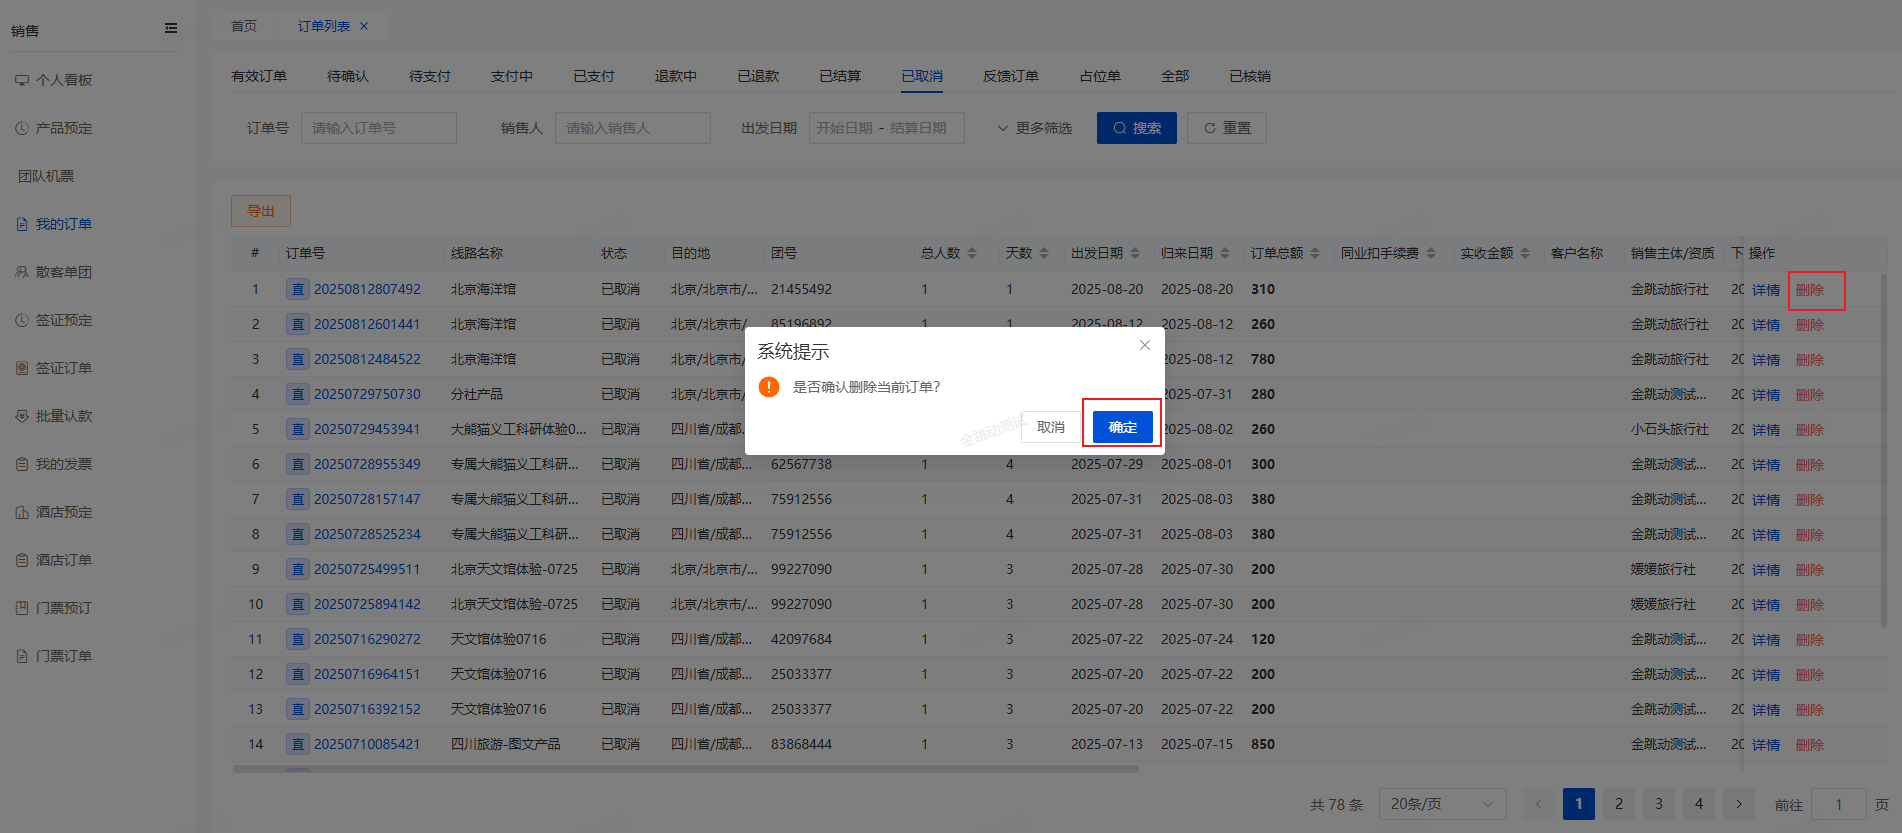Switch to the 已结算 tab
This screenshot has width=1902, height=833.
(840, 76)
